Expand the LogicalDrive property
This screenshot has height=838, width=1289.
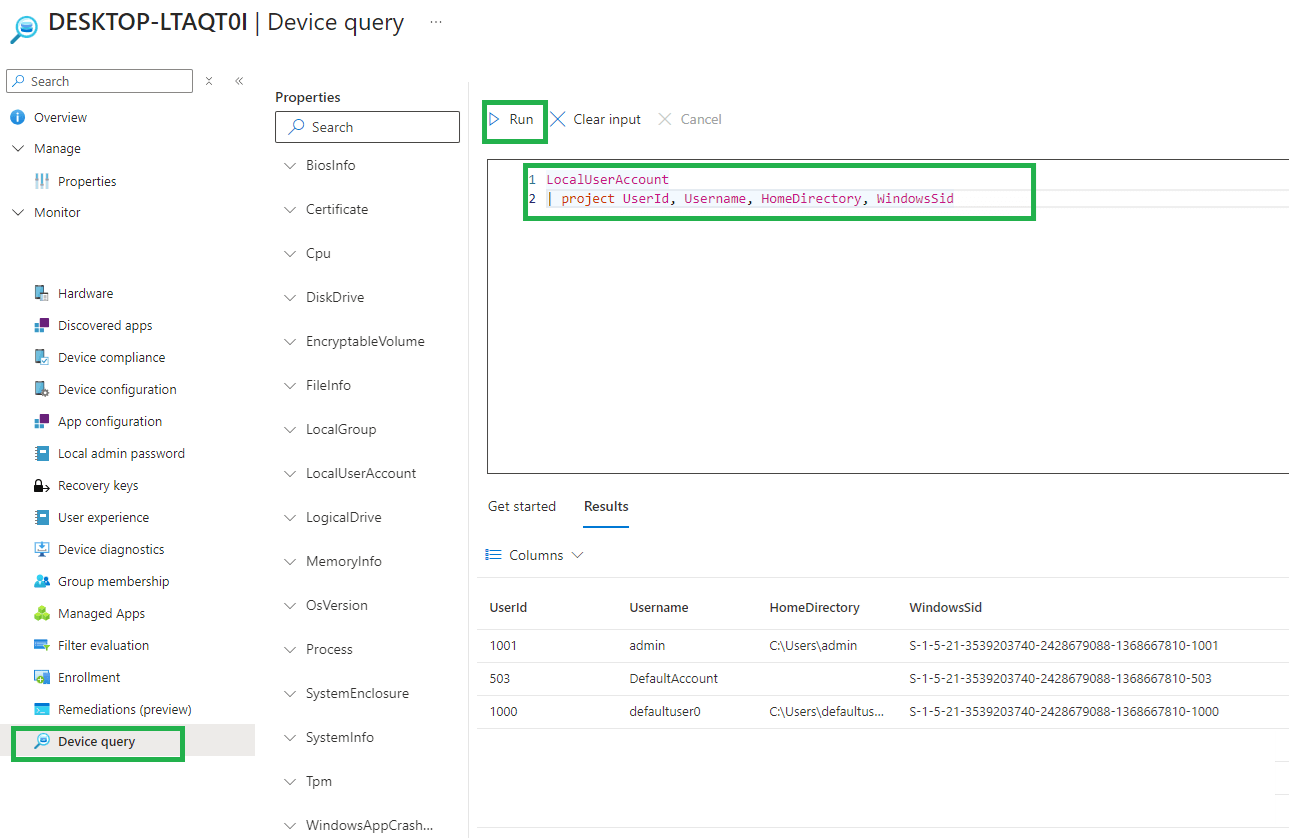[x=290, y=517]
